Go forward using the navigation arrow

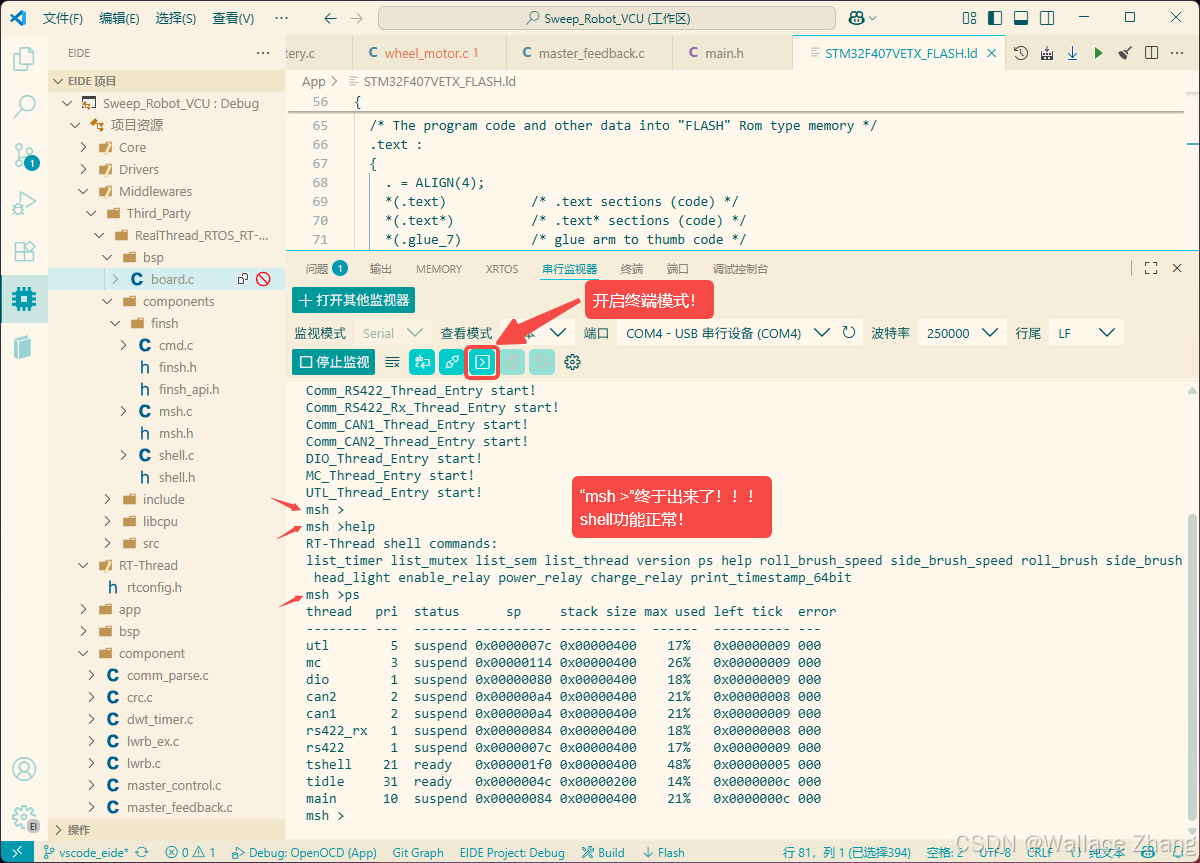[x=357, y=18]
